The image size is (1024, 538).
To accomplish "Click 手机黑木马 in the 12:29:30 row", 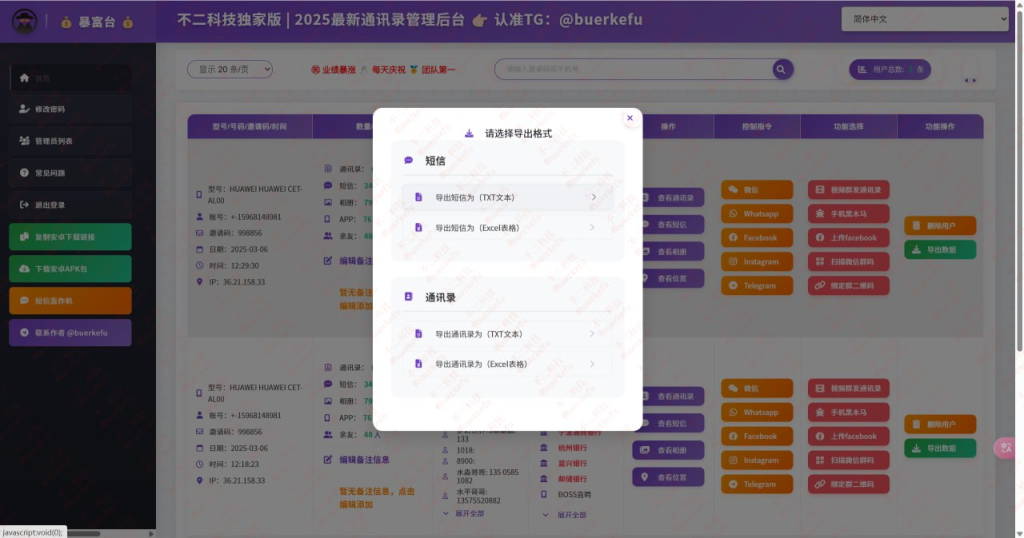I will (848, 214).
